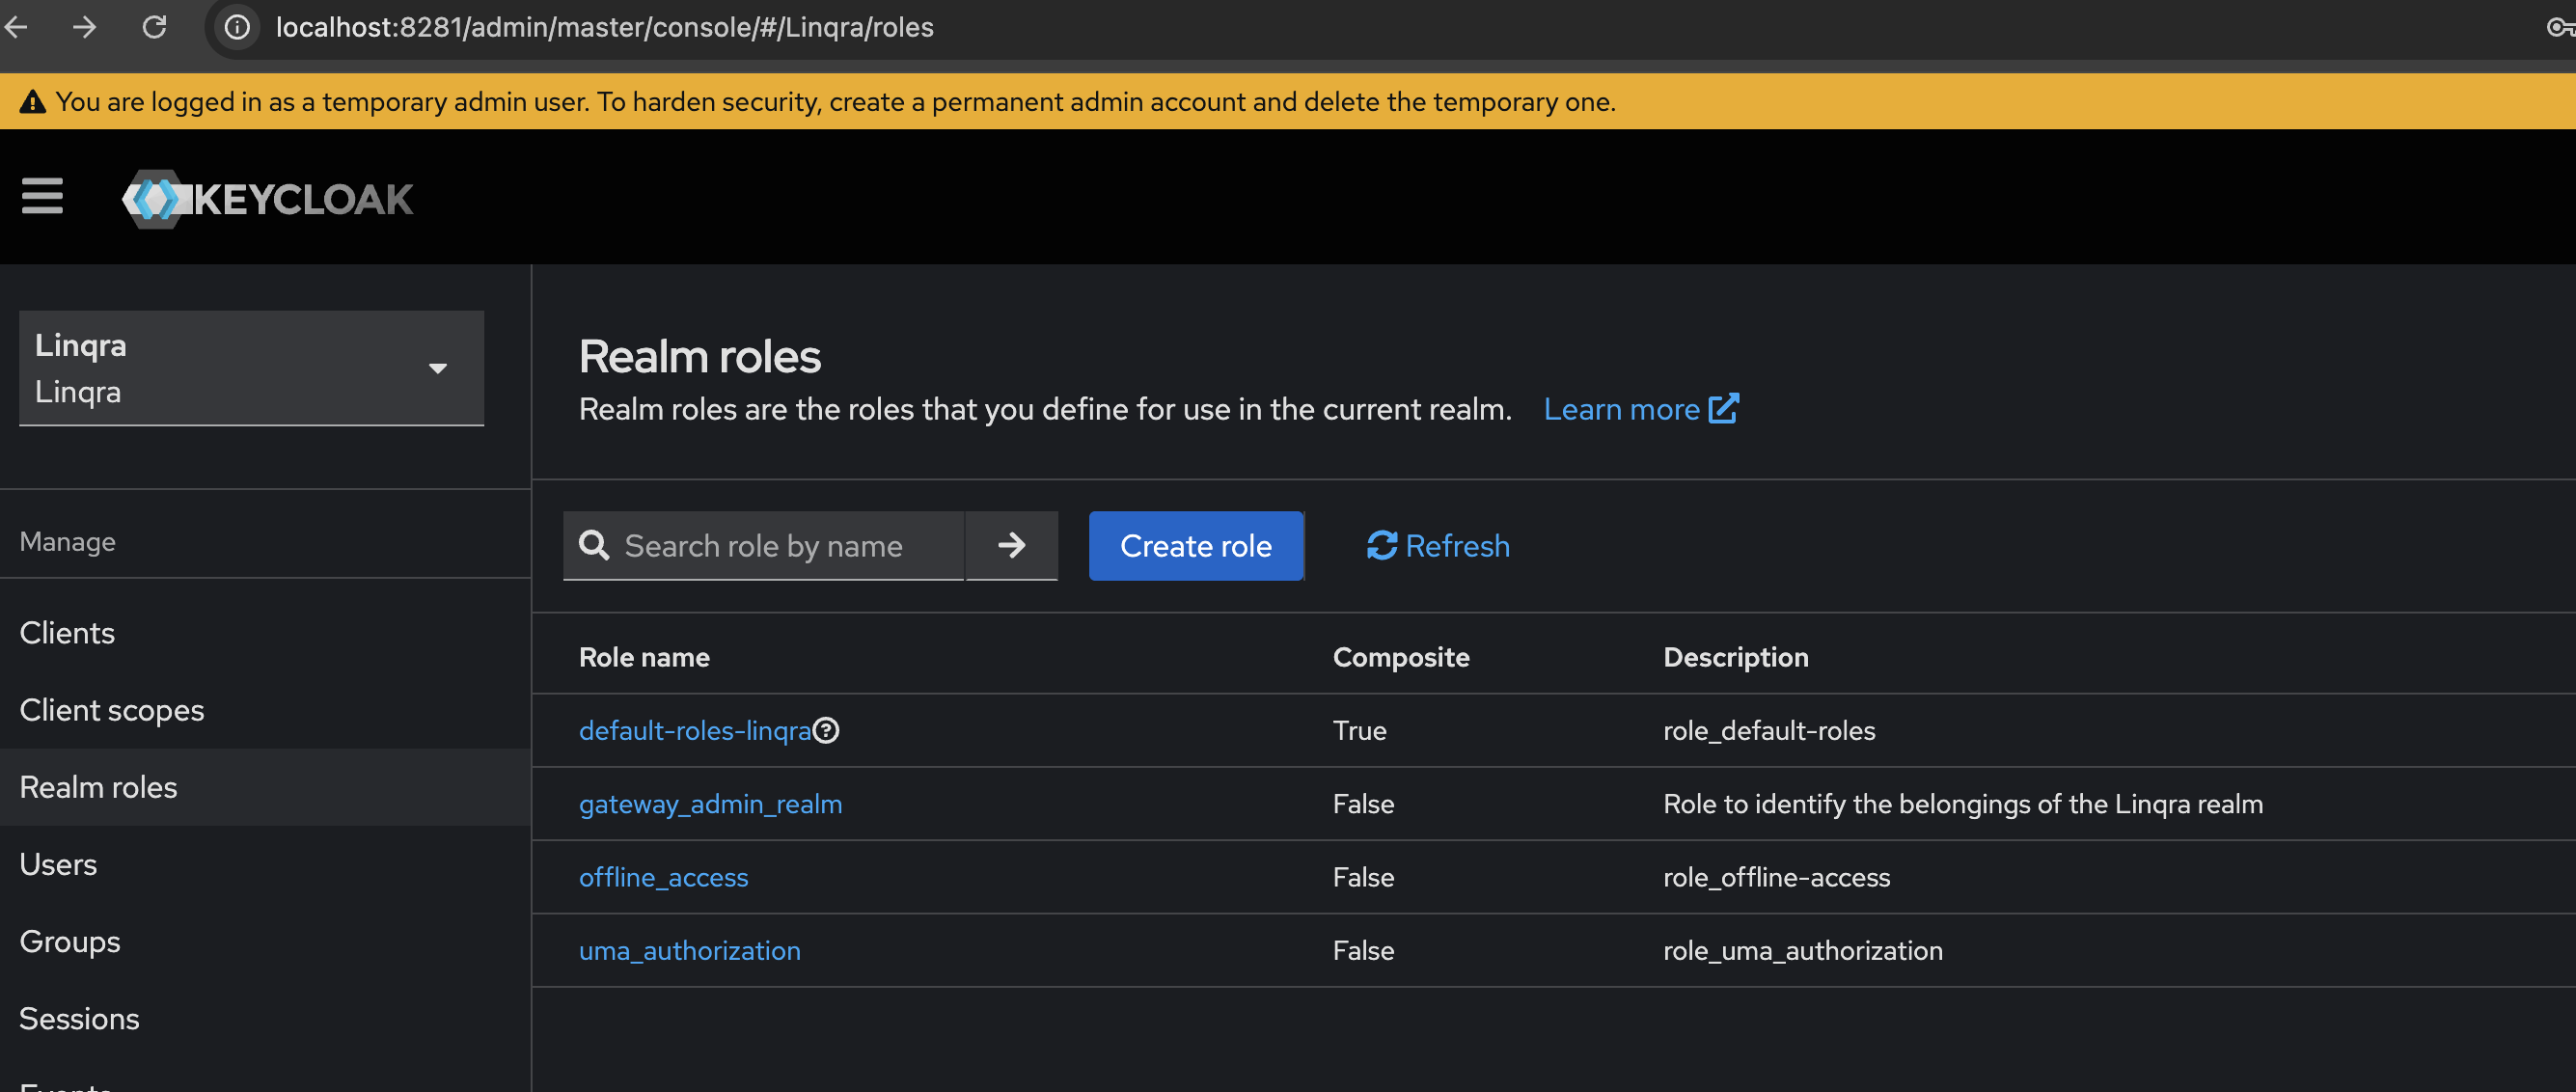Expand the Linqra realm selector dropdown
The height and width of the screenshot is (1092, 2576).
(438, 368)
